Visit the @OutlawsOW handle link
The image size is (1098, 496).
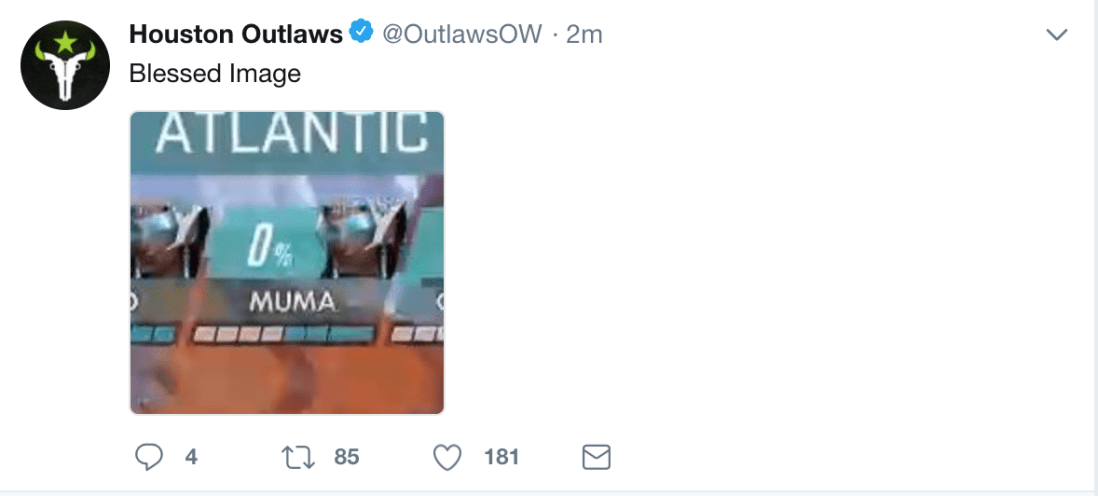coord(461,34)
